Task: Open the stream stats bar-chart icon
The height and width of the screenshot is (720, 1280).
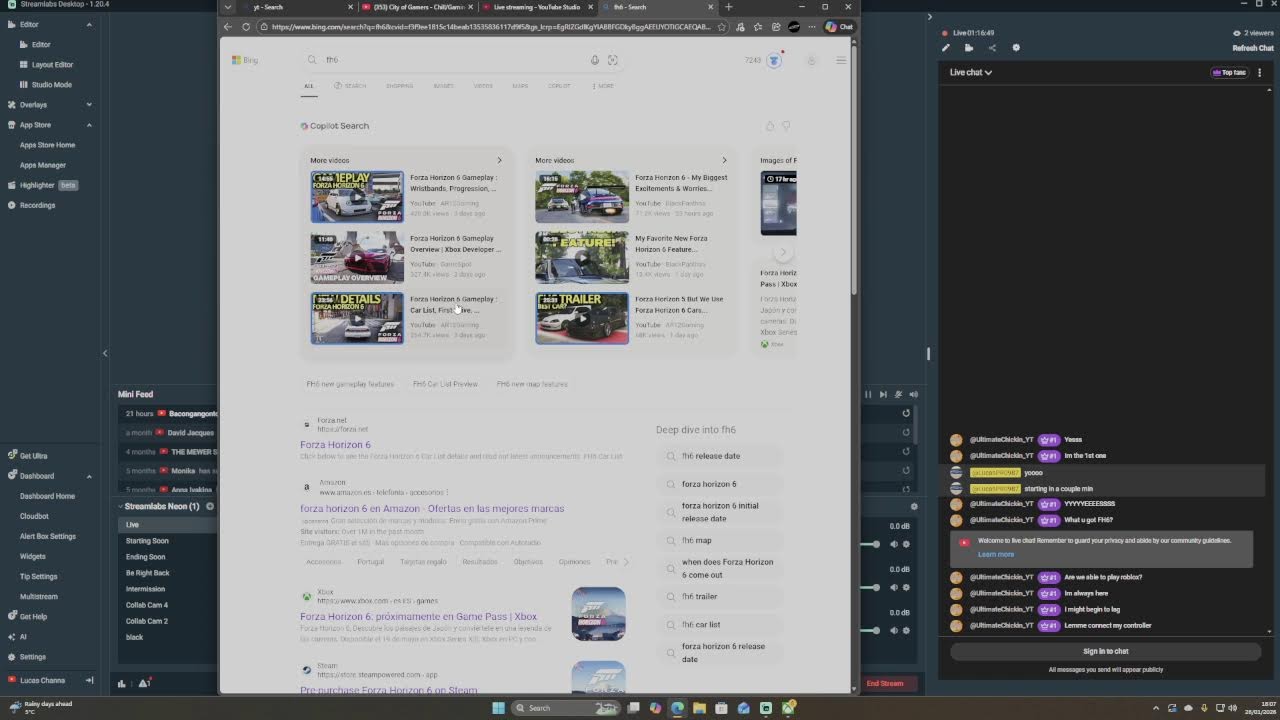Action: point(122,684)
